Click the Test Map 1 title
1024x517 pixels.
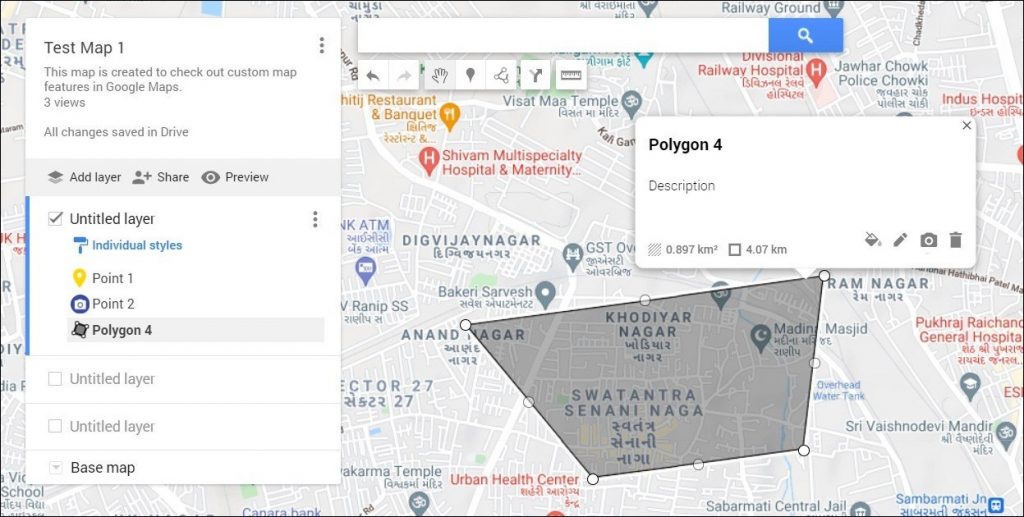tap(84, 48)
